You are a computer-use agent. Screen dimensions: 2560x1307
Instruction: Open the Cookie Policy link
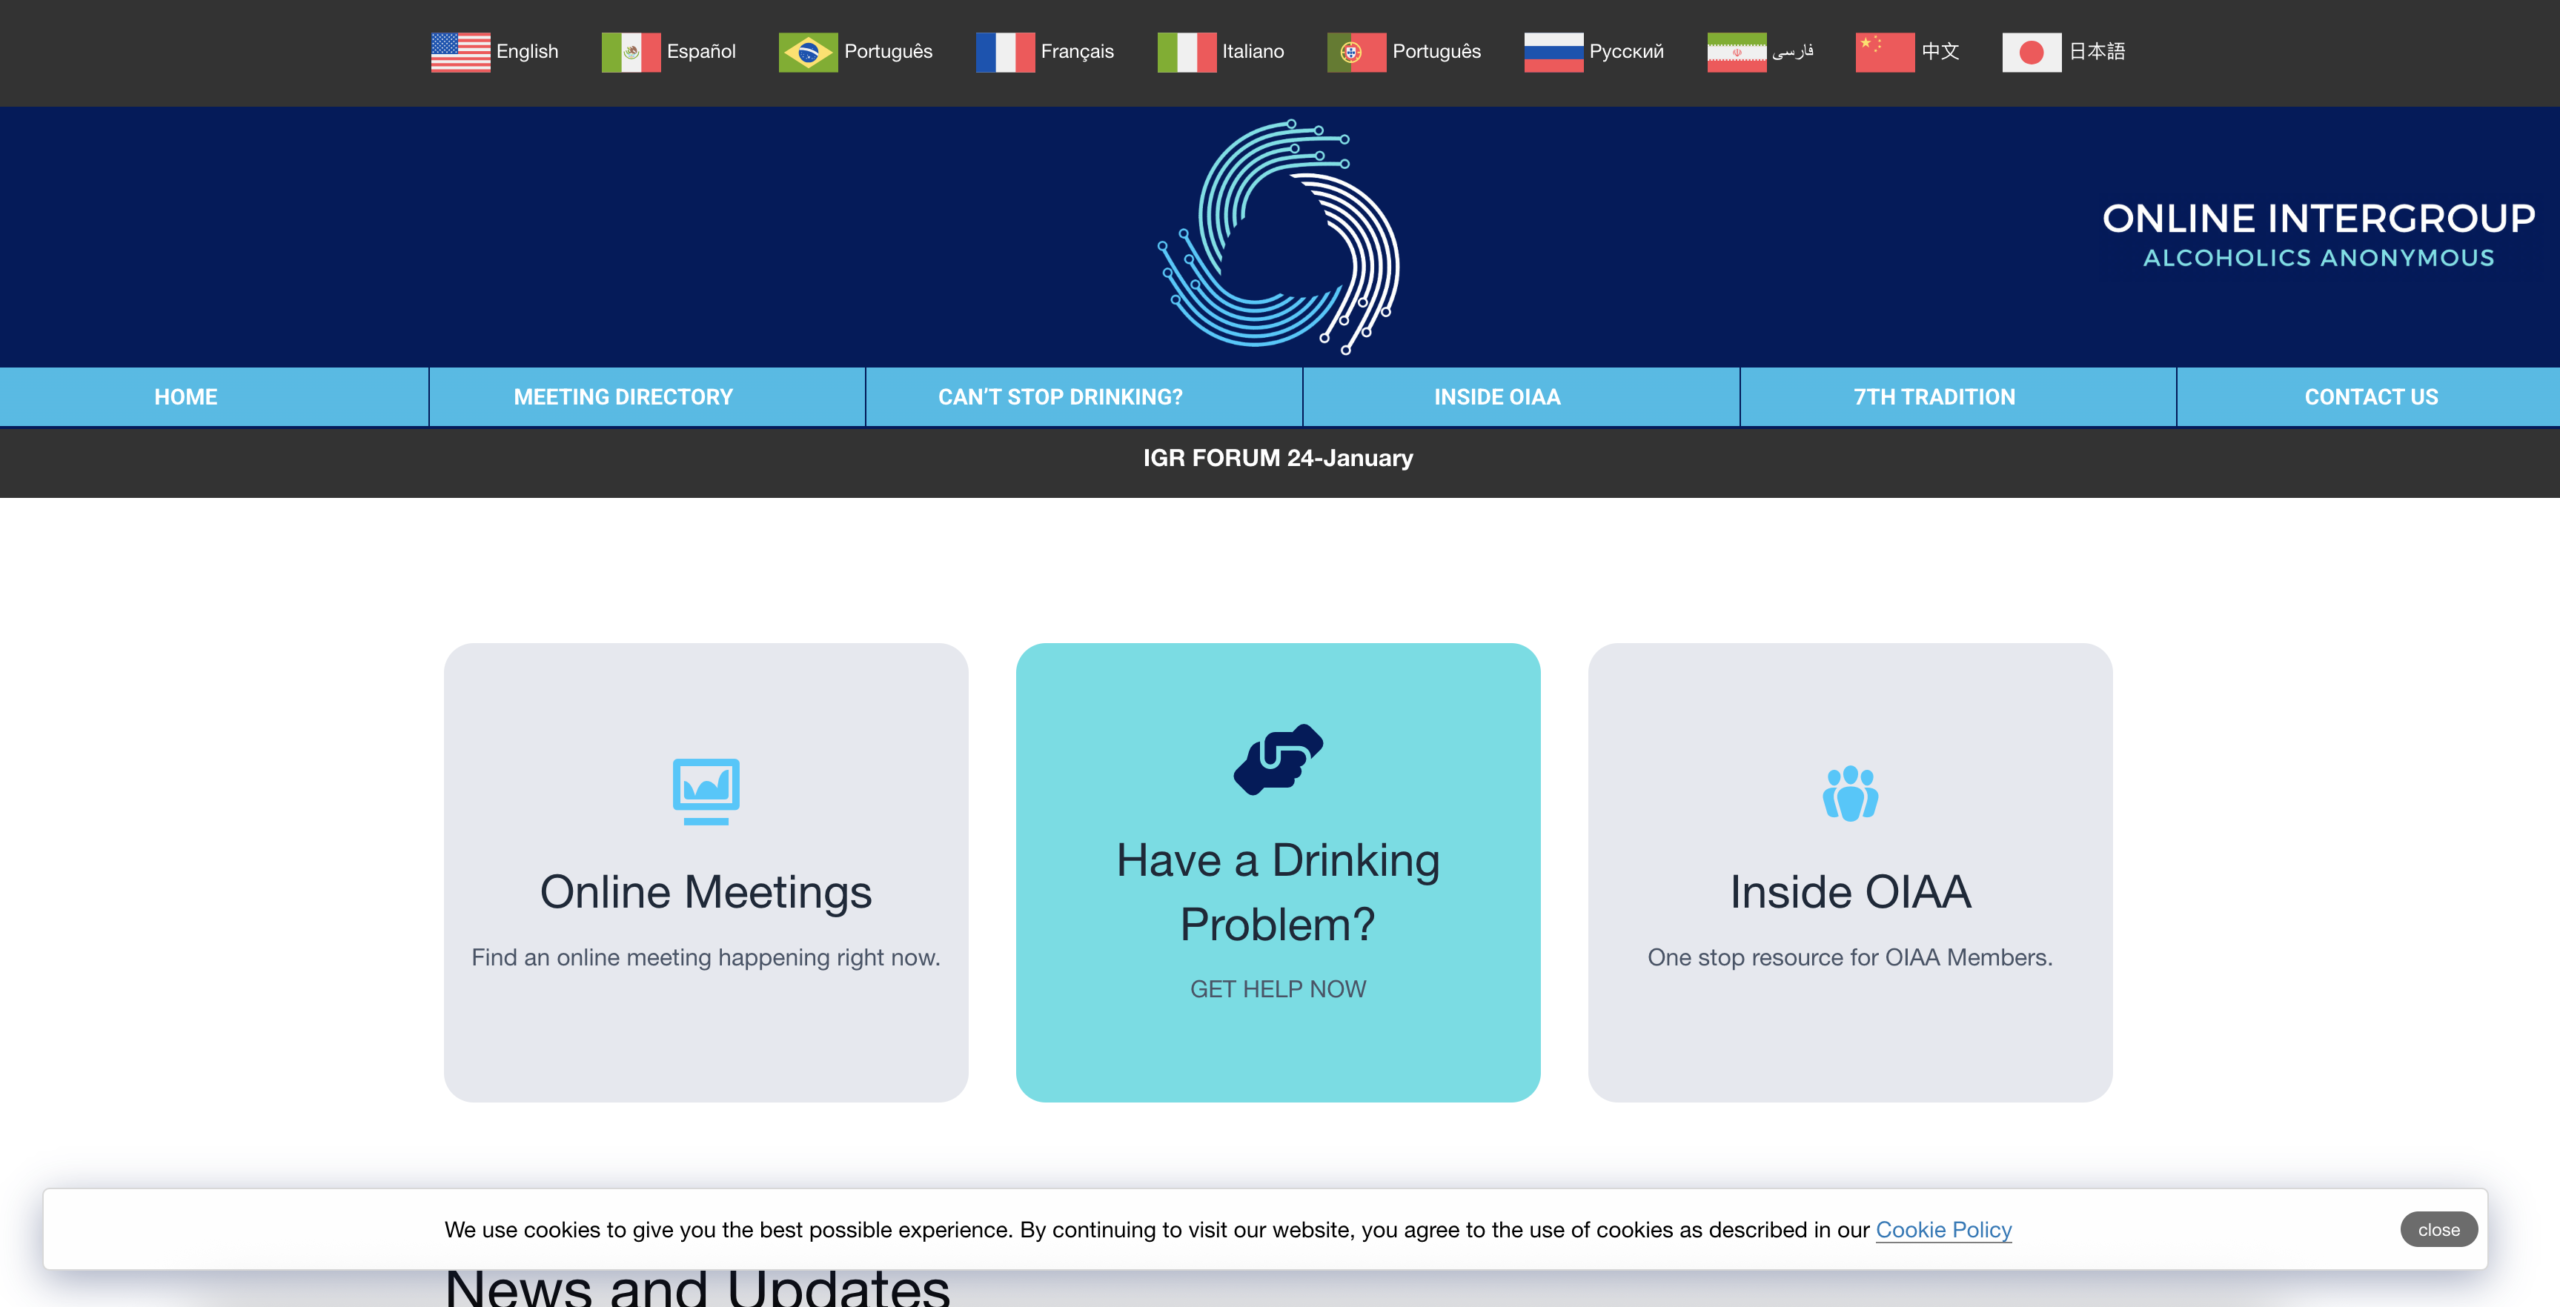point(1942,1229)
